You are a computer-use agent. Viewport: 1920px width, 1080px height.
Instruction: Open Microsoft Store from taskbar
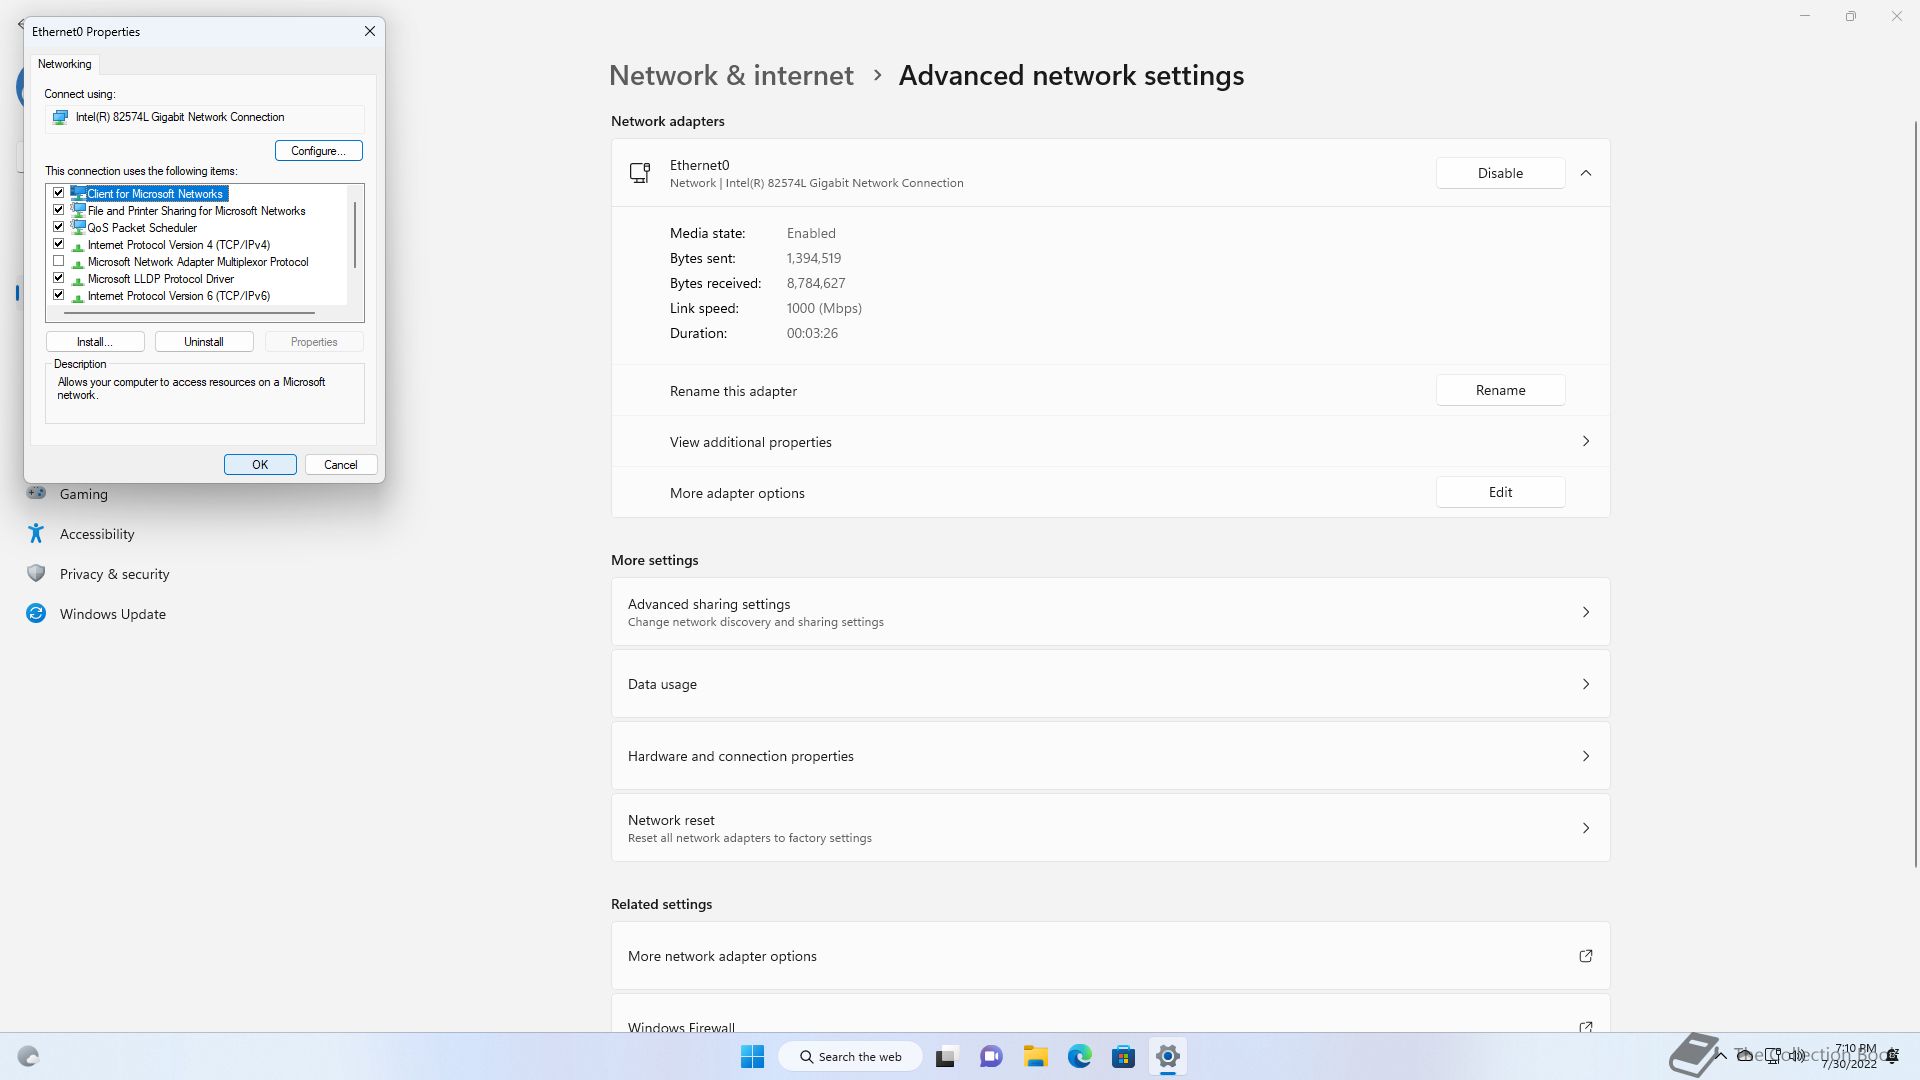coord(1123,1056)
